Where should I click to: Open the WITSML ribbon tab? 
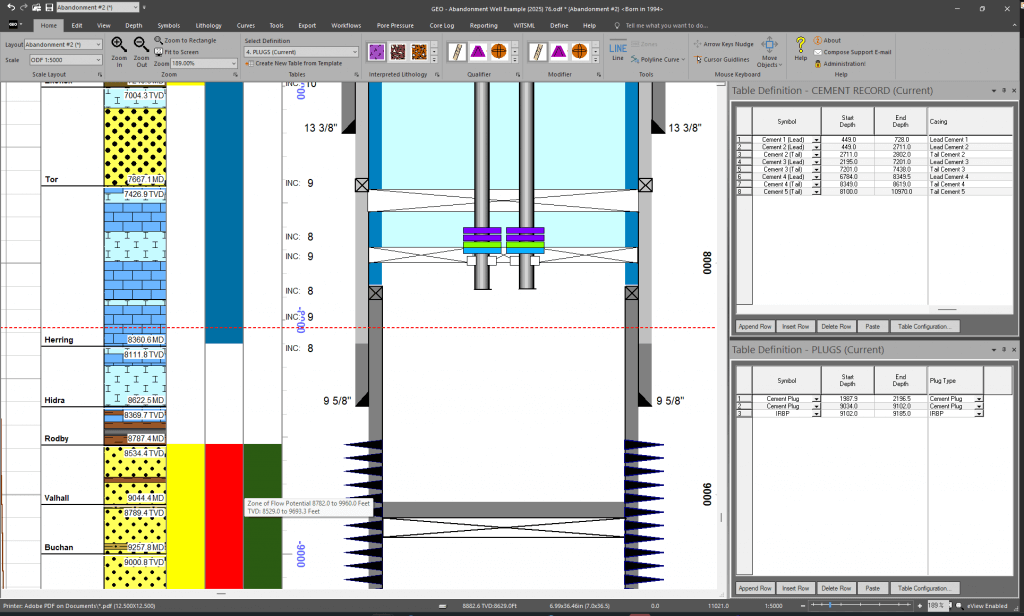524,25
